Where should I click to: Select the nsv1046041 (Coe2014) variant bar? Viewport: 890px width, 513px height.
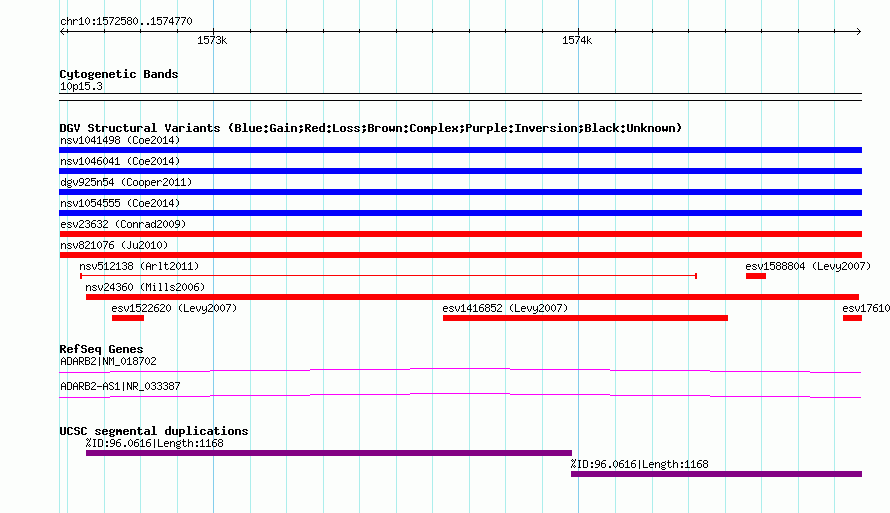(x=460, y=171)
